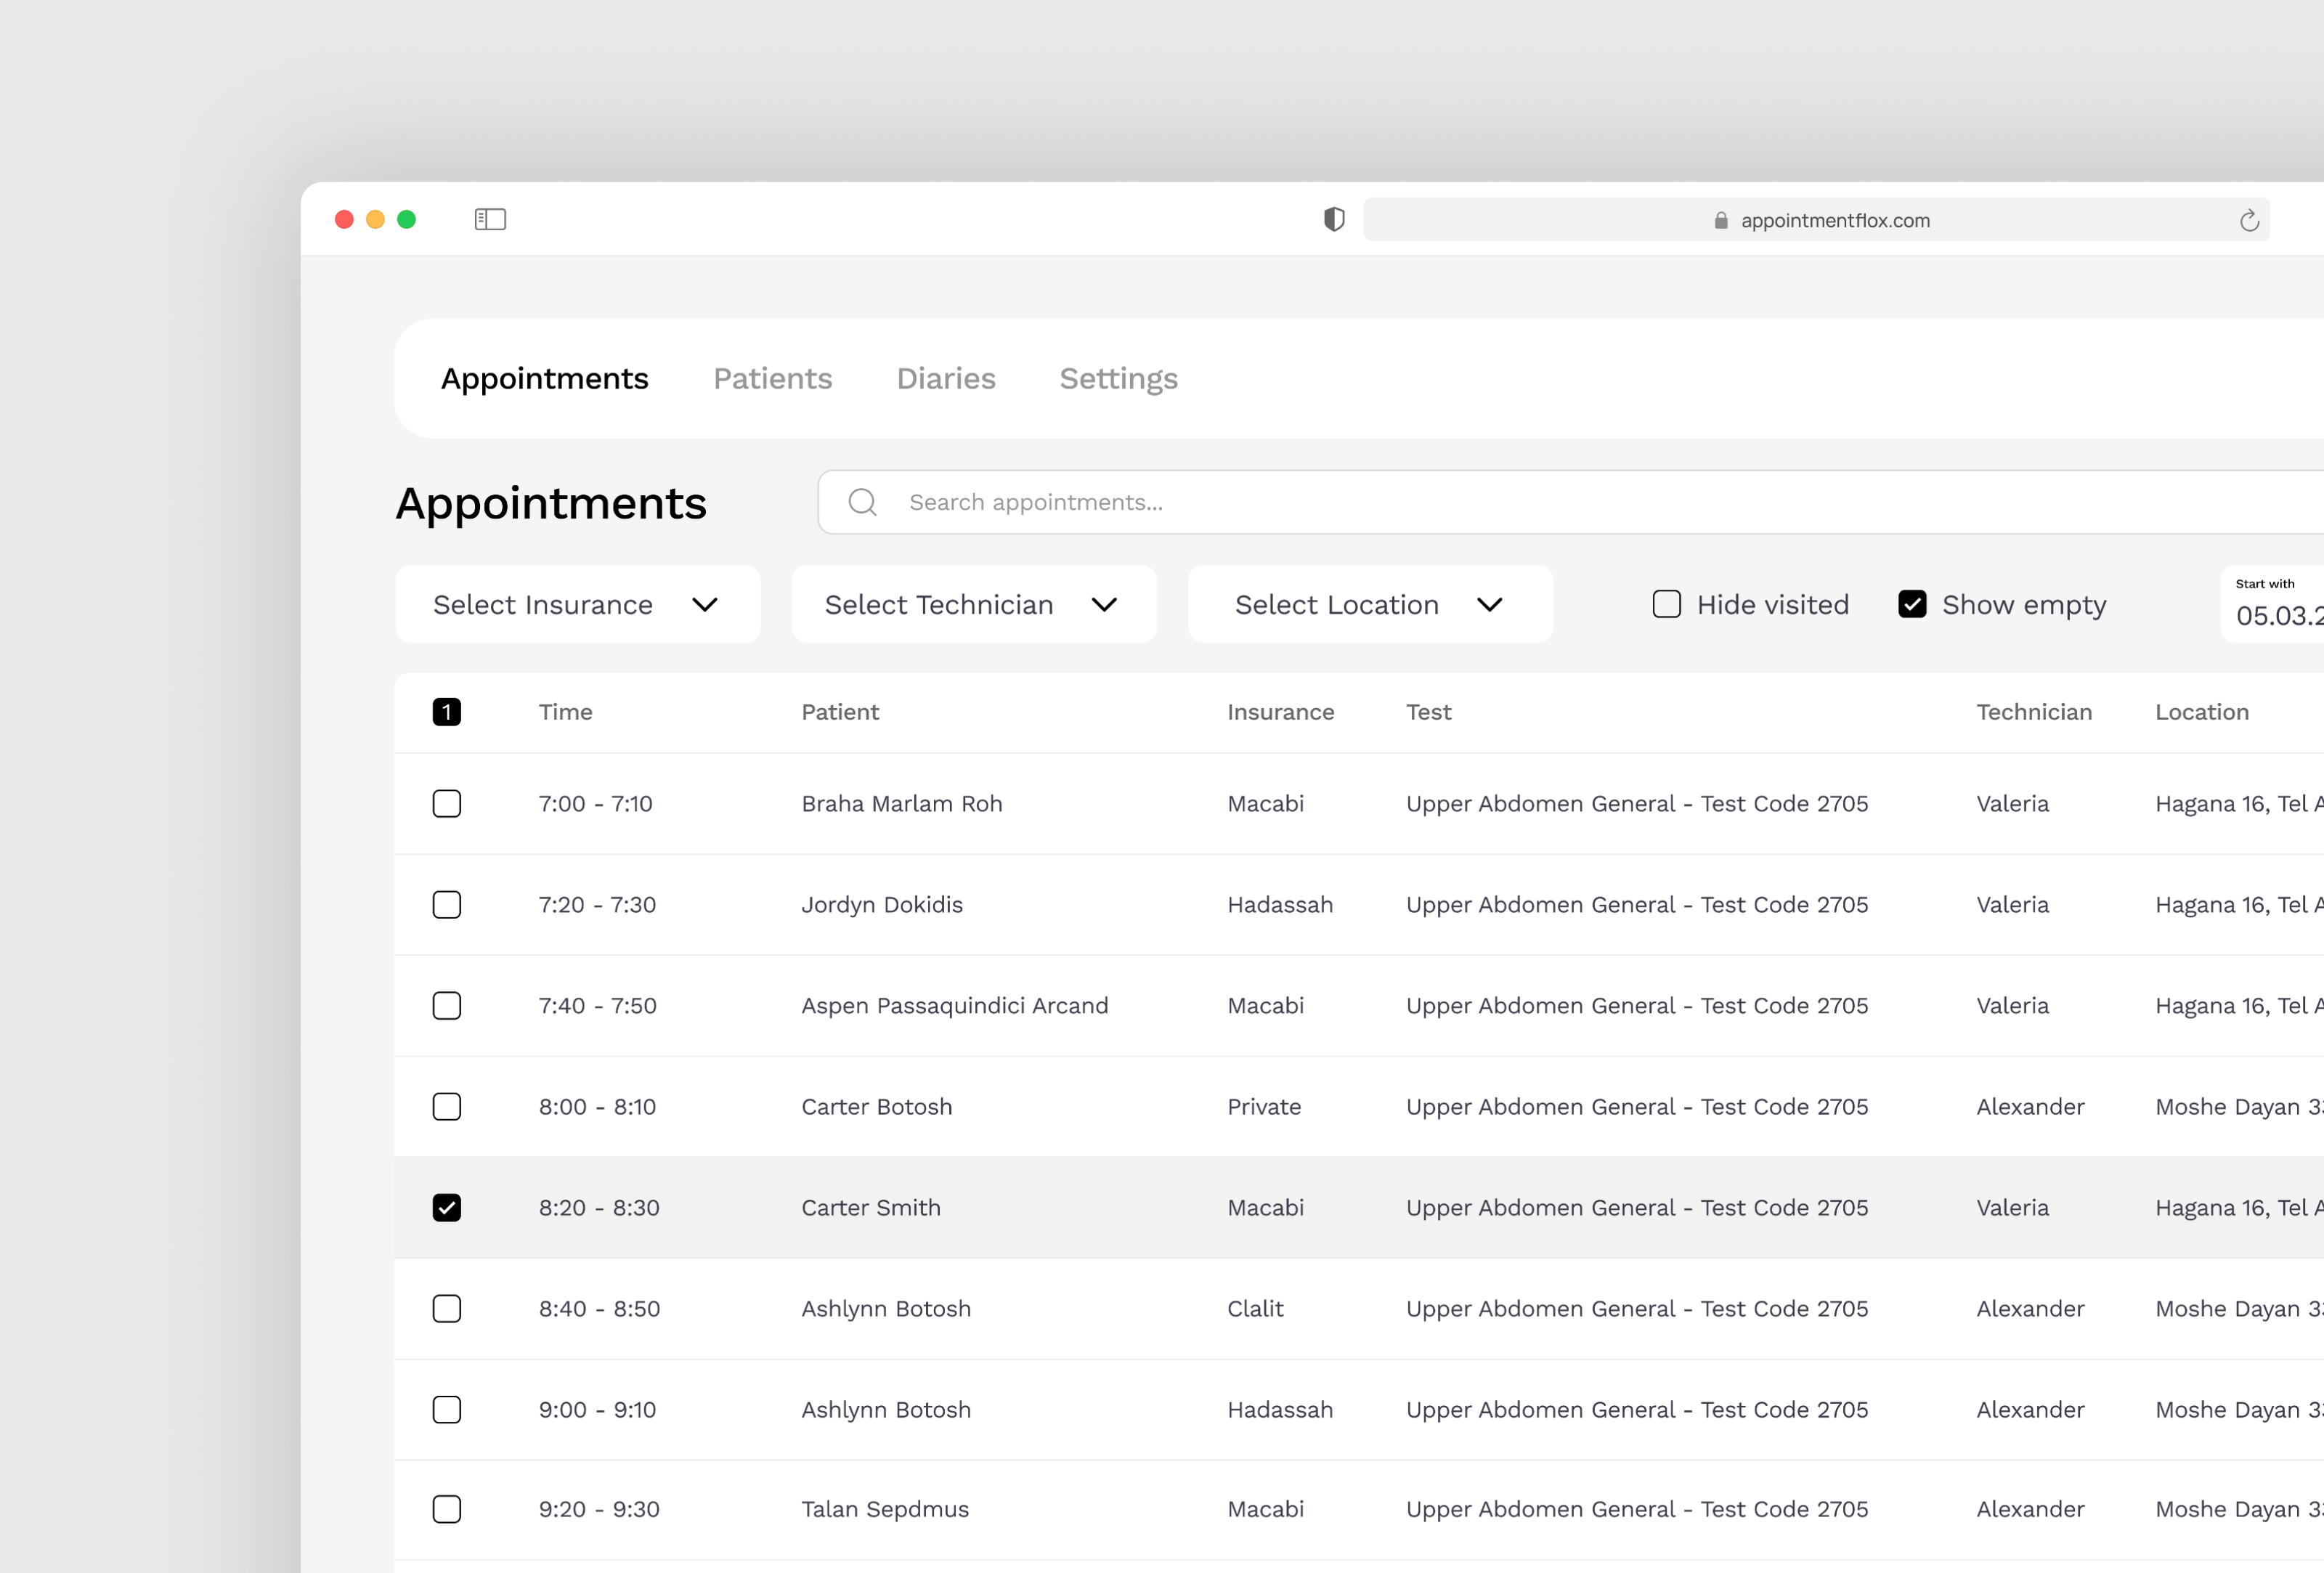Select the checkbox on Talan Sepdmus row

click(447, 1510)
